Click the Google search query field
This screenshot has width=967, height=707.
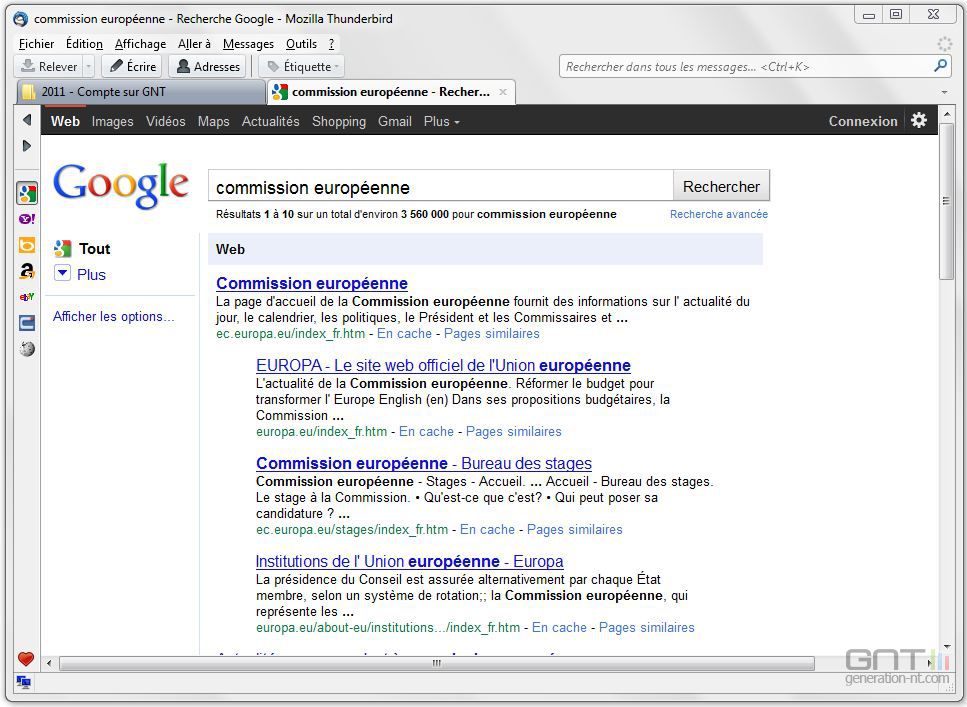tap(440, 186)
